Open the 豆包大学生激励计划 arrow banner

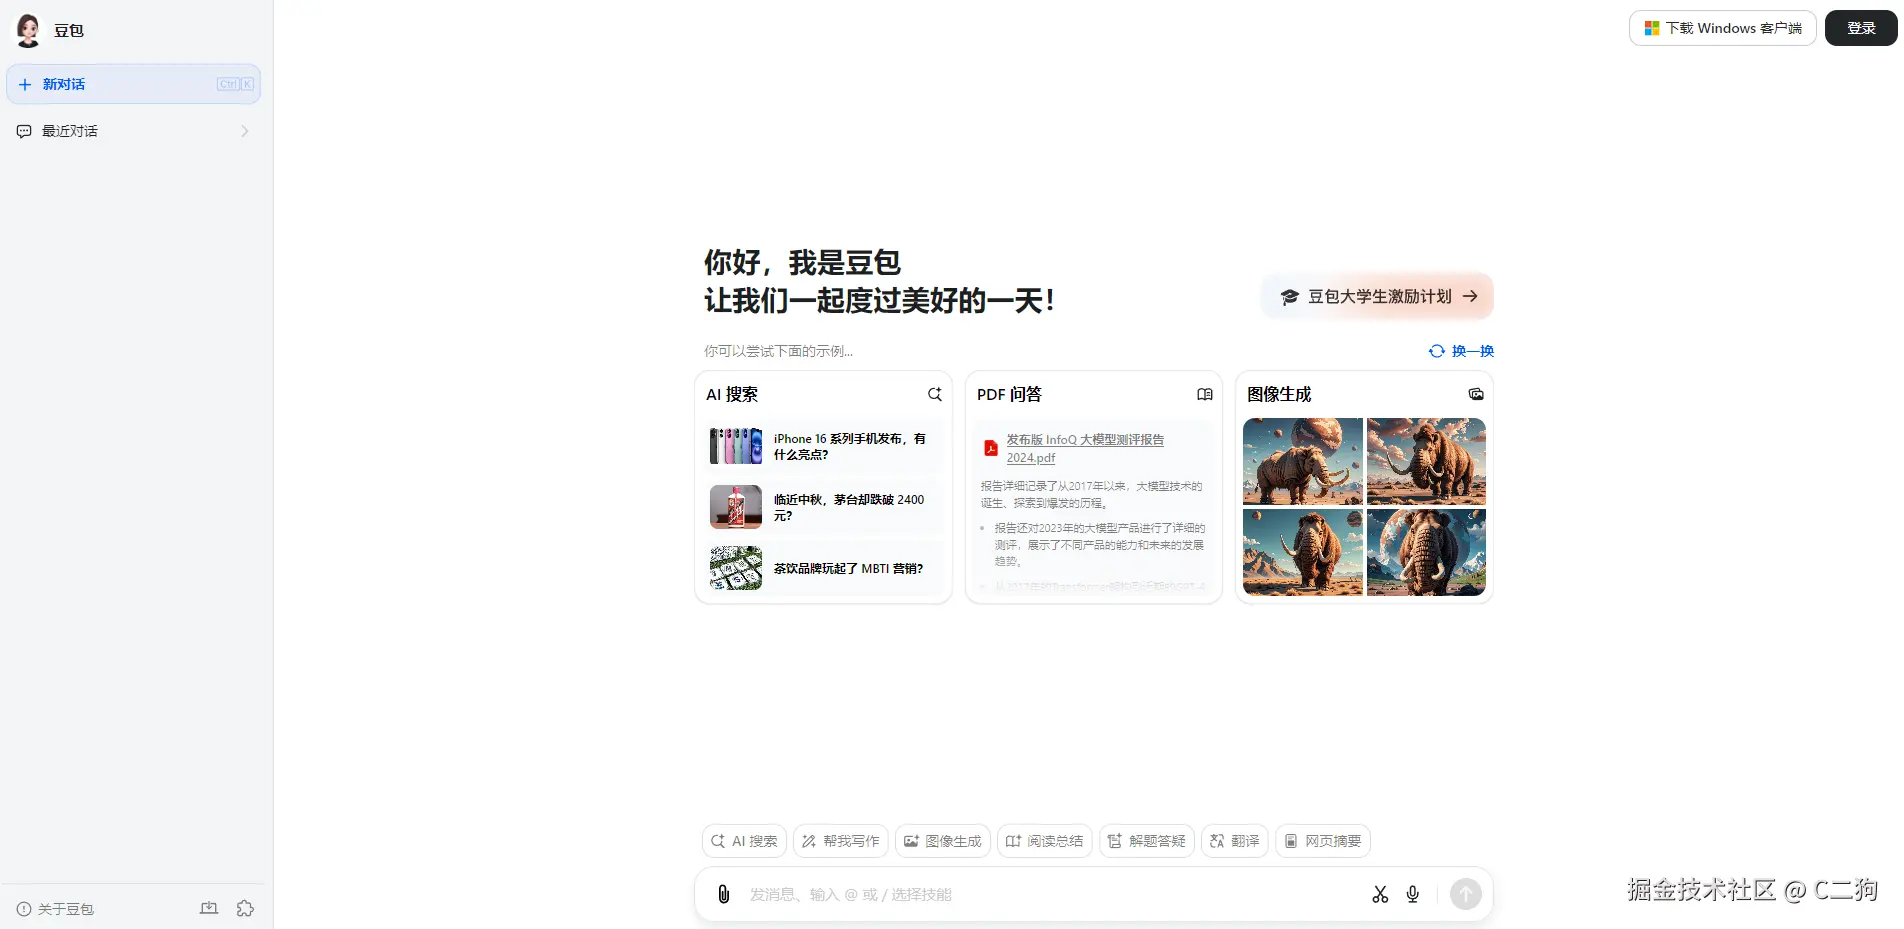pos(1377,296)
